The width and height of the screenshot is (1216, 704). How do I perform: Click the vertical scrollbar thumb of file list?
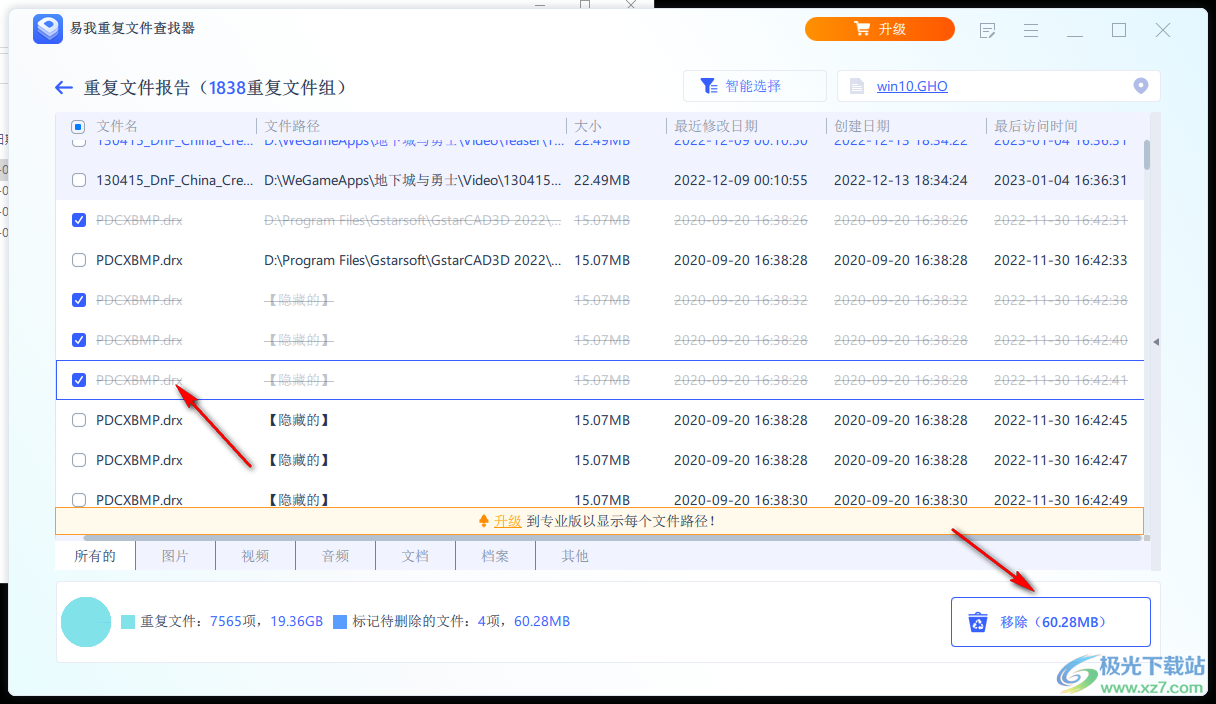click(x=1146, y=154)
